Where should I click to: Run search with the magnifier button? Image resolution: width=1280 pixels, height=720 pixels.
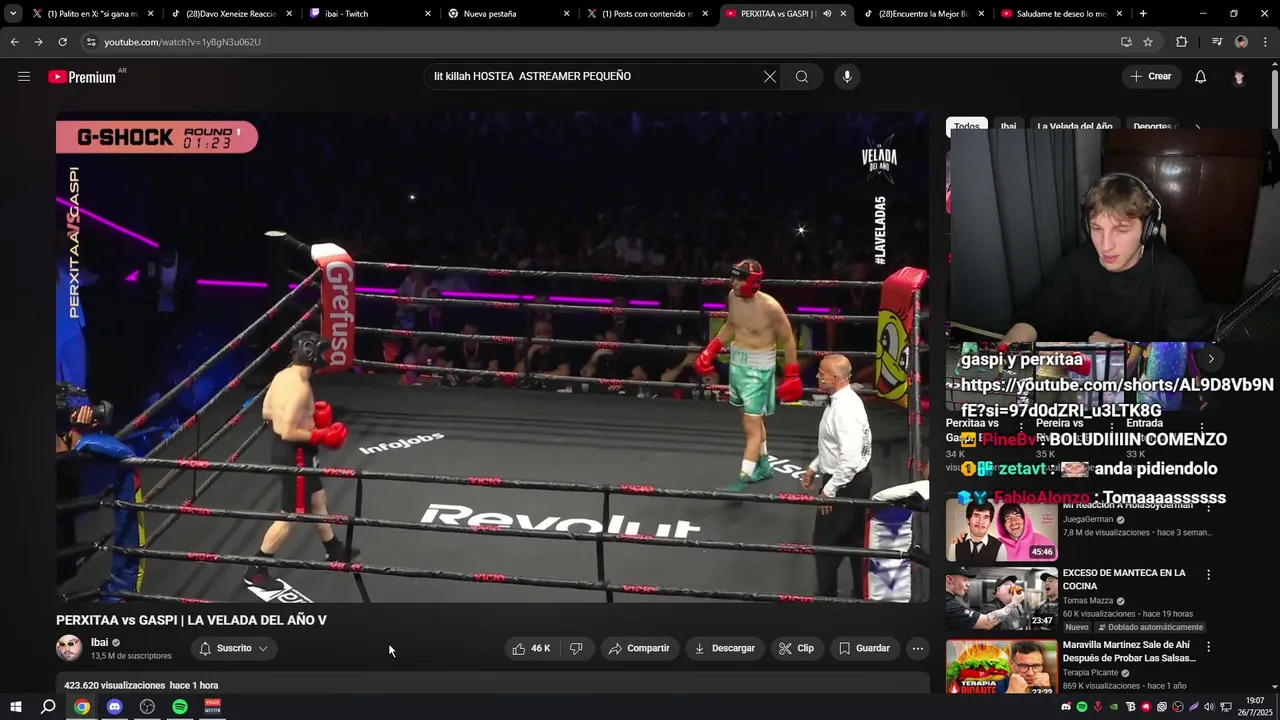click(802, 76)
